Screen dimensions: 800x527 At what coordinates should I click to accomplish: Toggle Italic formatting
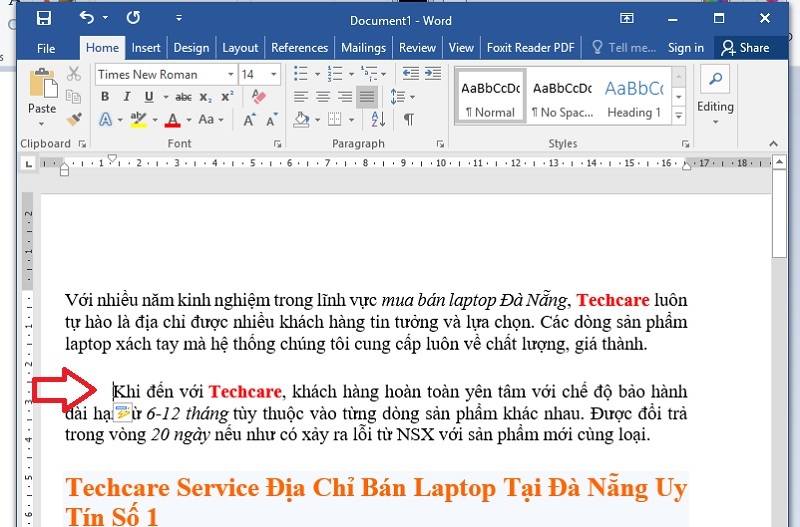(x=127, y=96)
